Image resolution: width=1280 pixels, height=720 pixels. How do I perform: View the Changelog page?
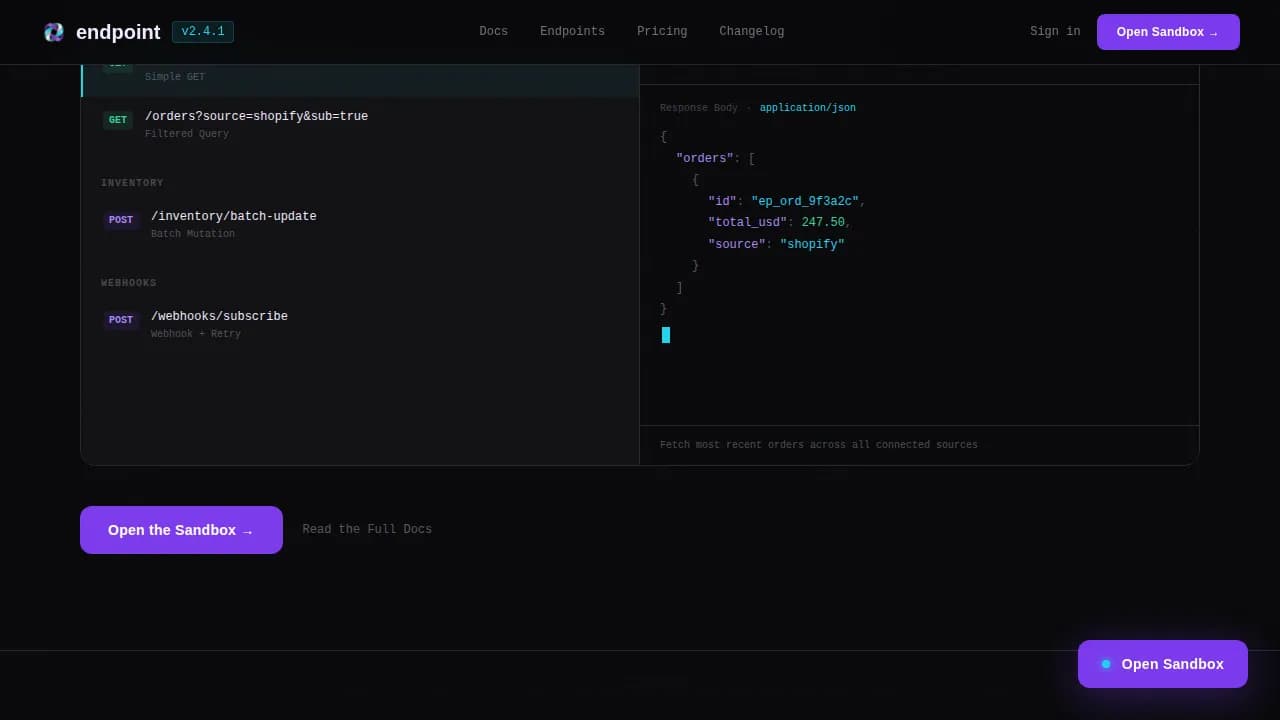tap(752, 32)
